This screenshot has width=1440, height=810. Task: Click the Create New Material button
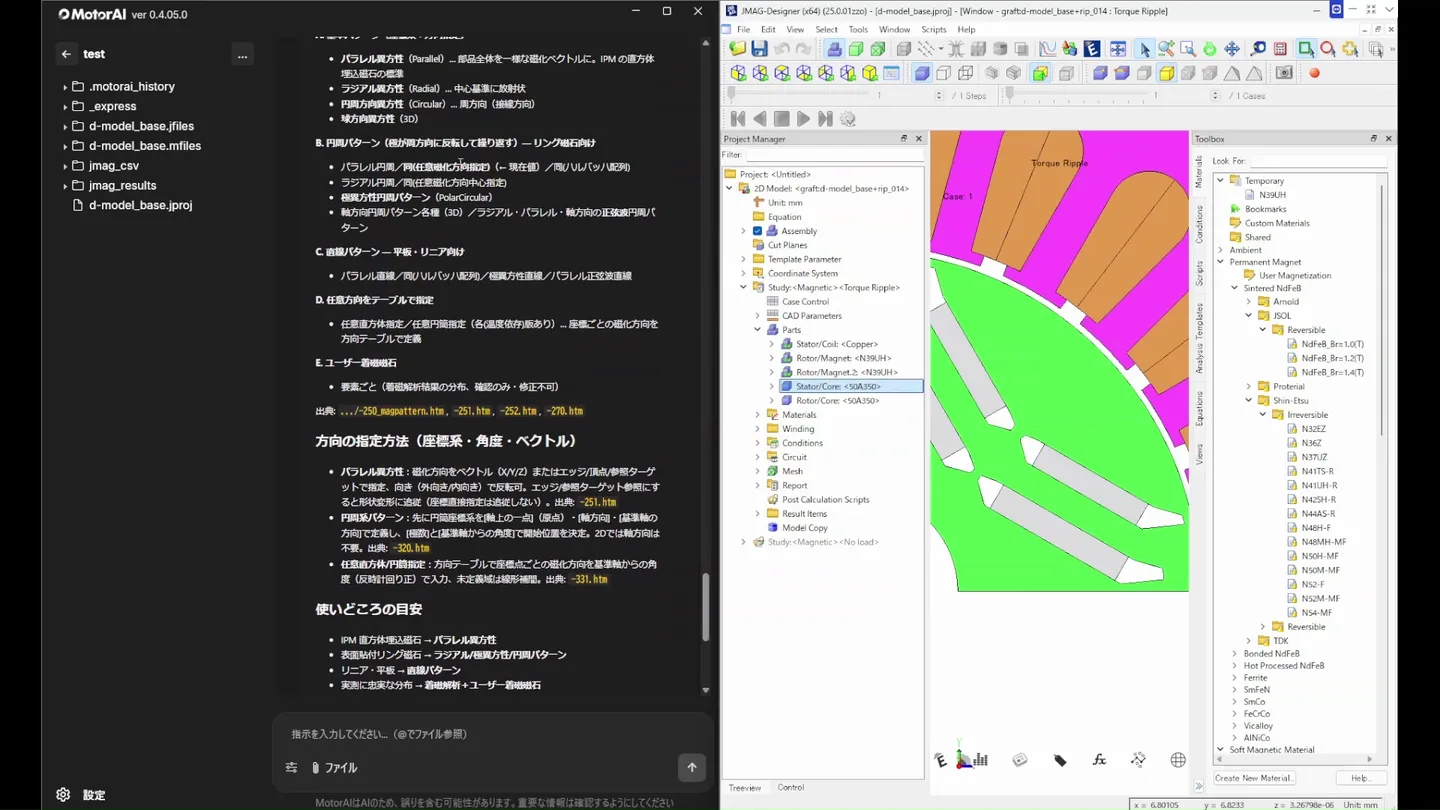[x=1254, y=778]
